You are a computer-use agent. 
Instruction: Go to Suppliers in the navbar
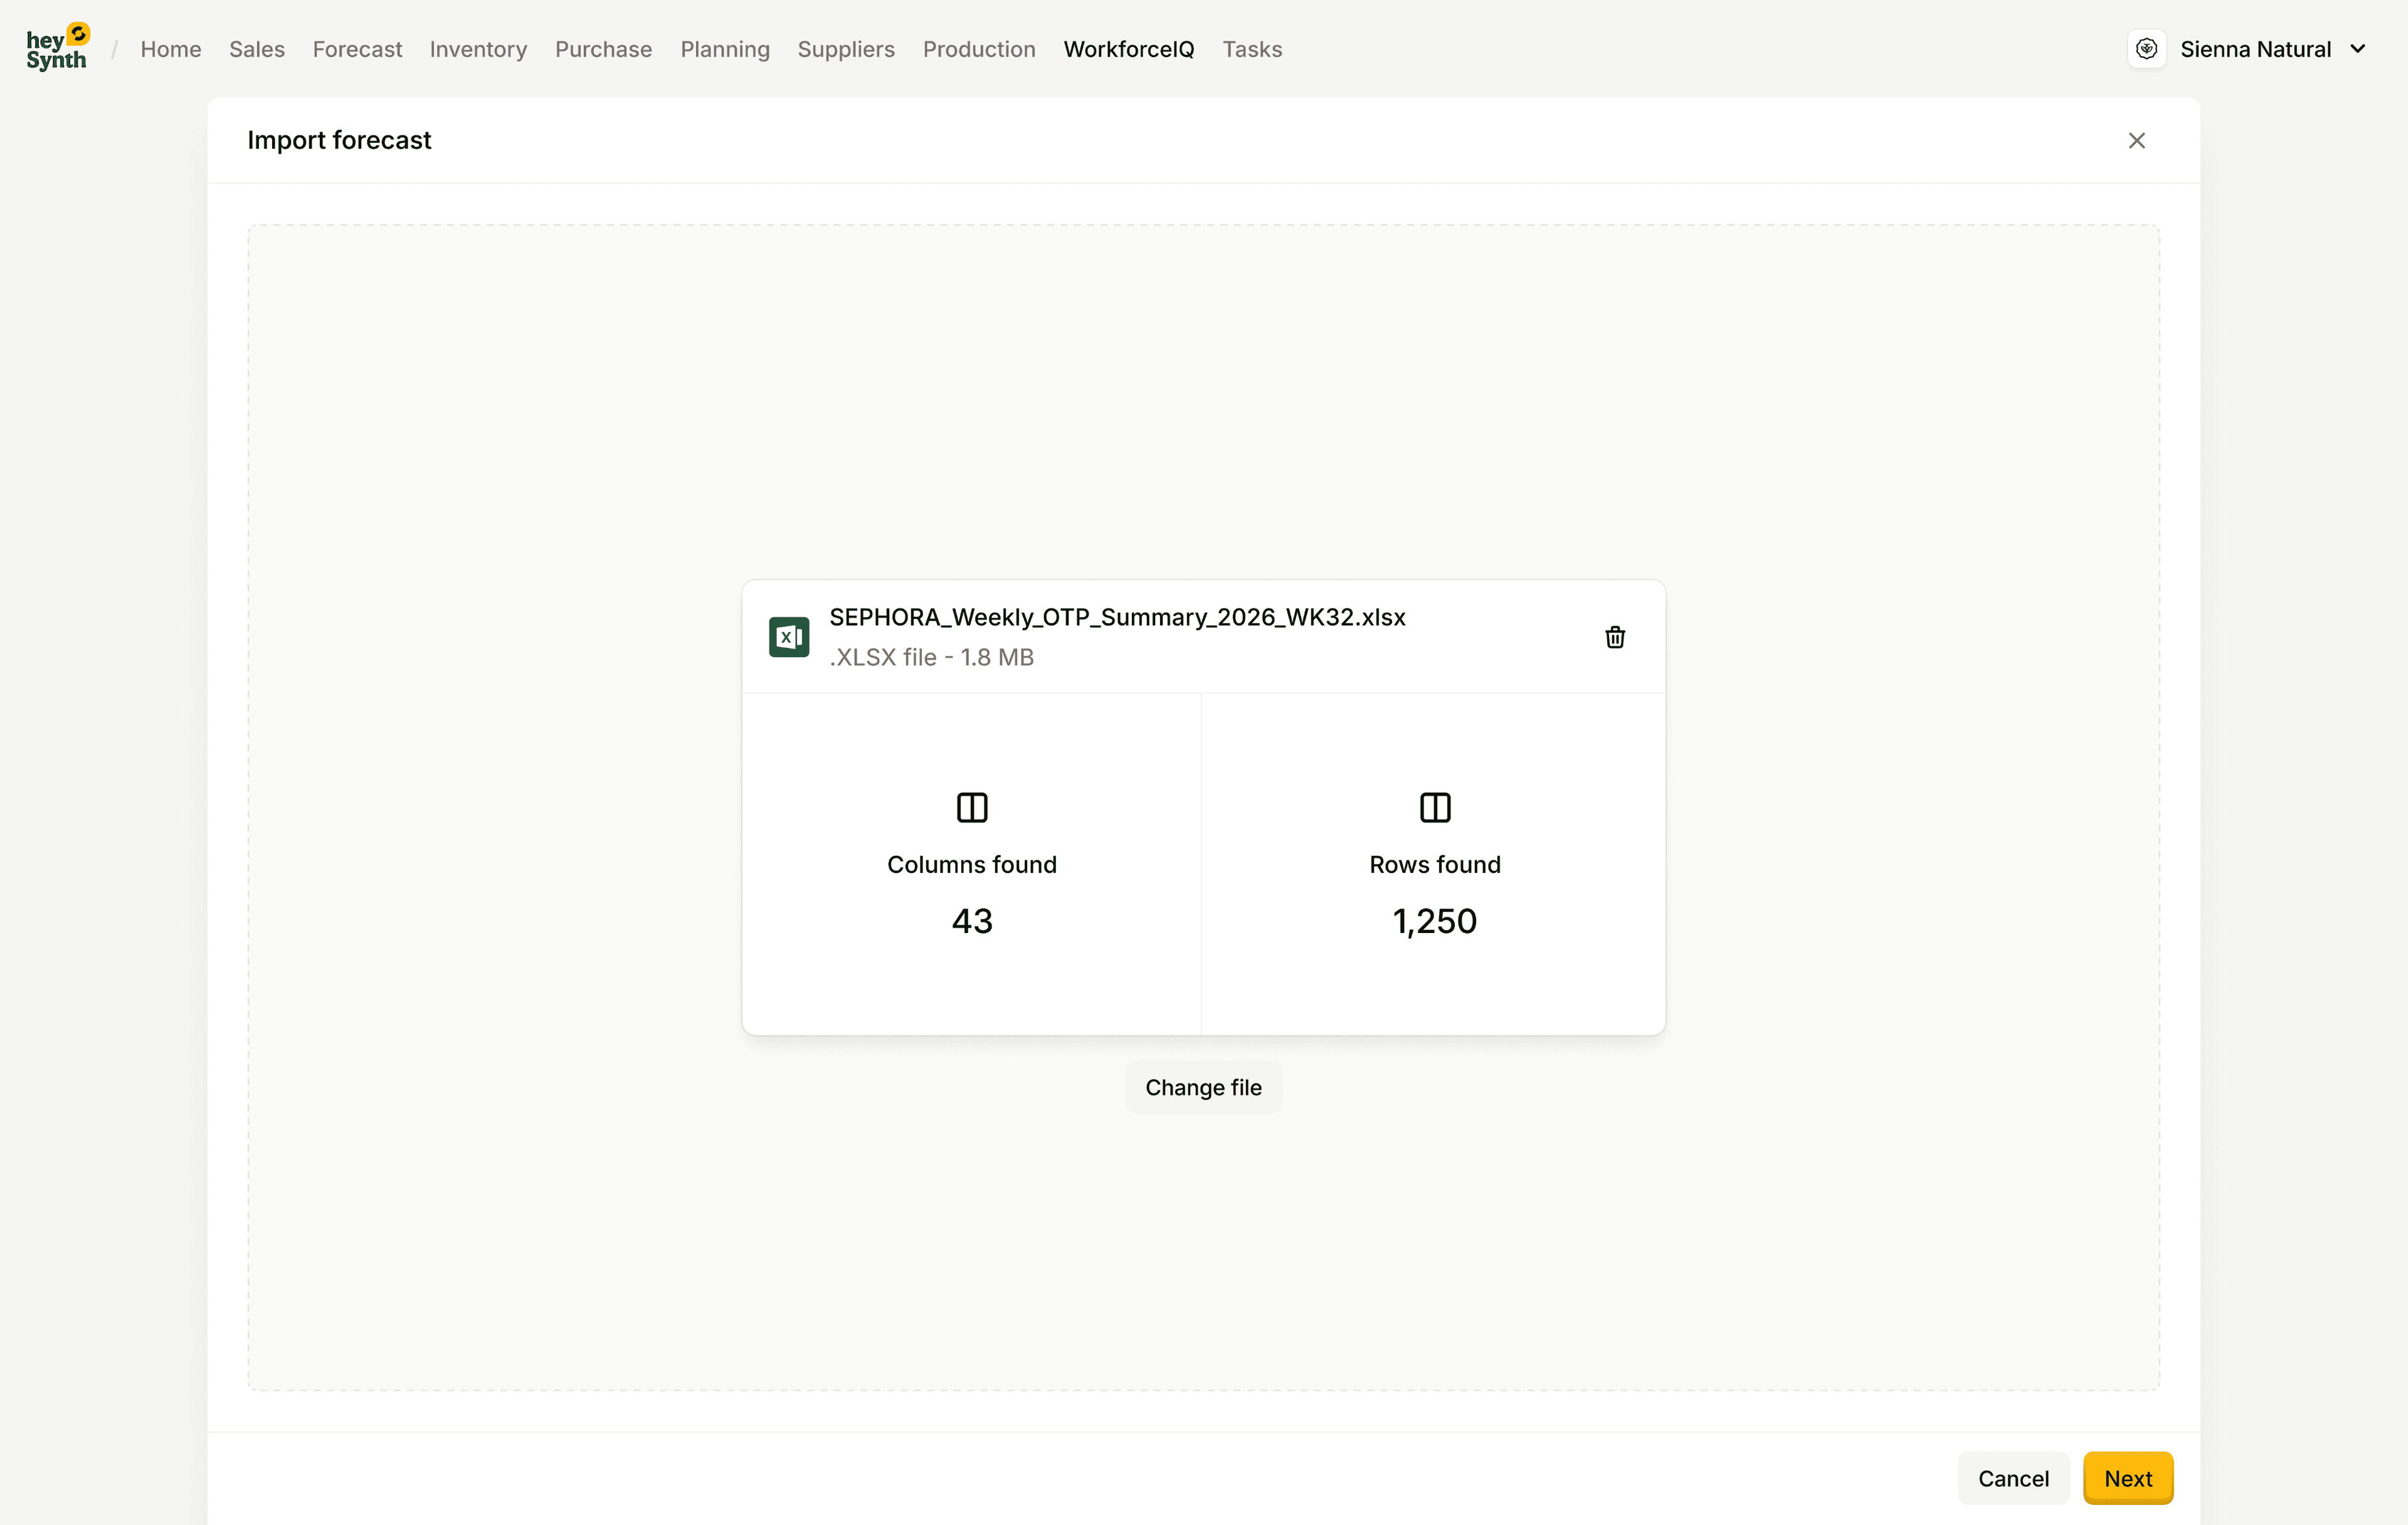pyautogui.click(x=845, y=49)
